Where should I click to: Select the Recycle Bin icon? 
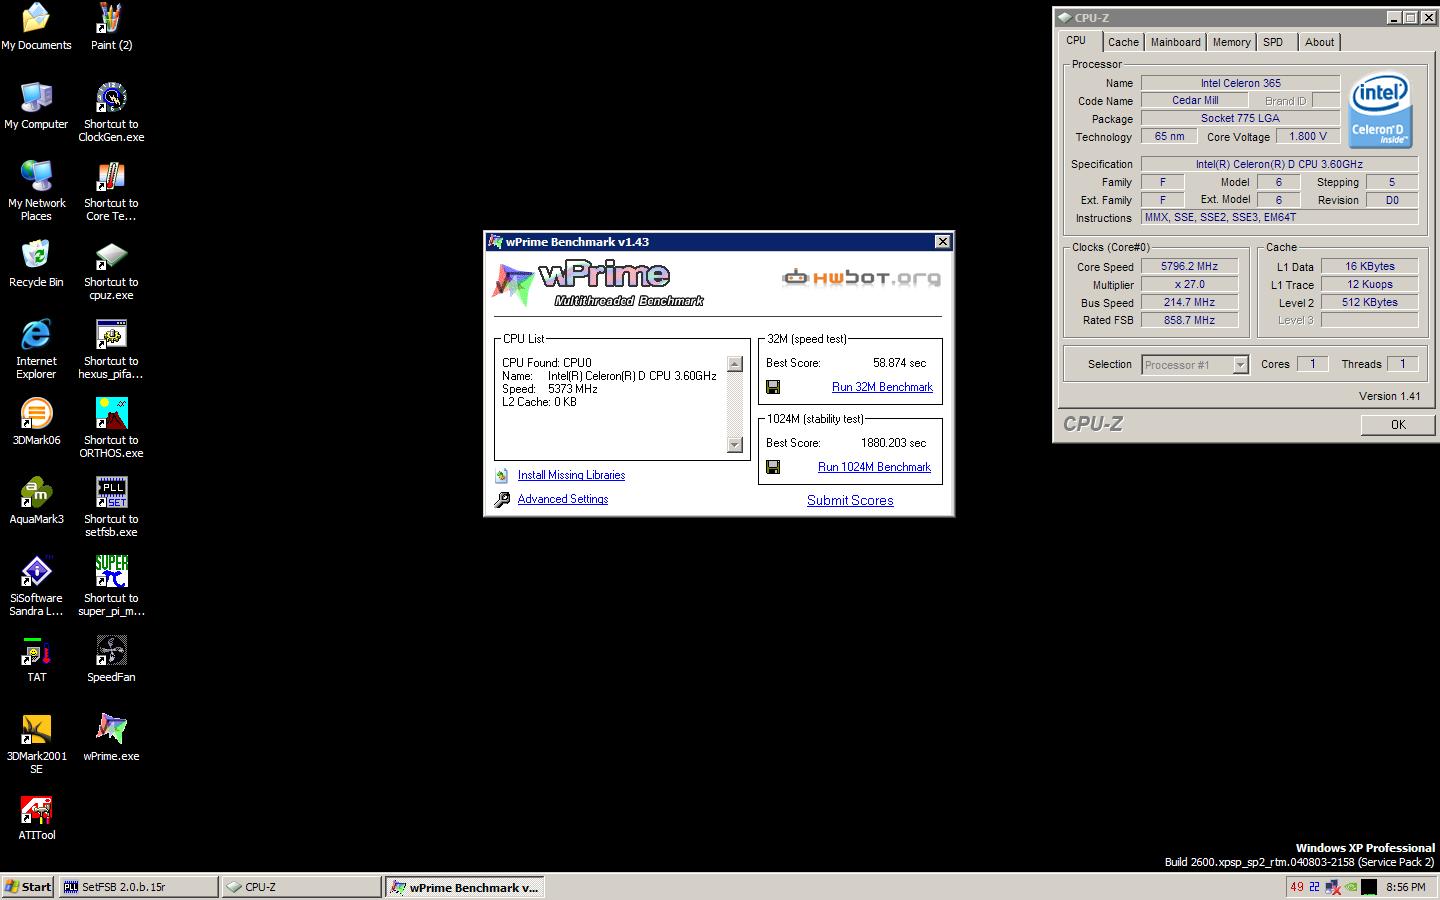coord(36,263)
